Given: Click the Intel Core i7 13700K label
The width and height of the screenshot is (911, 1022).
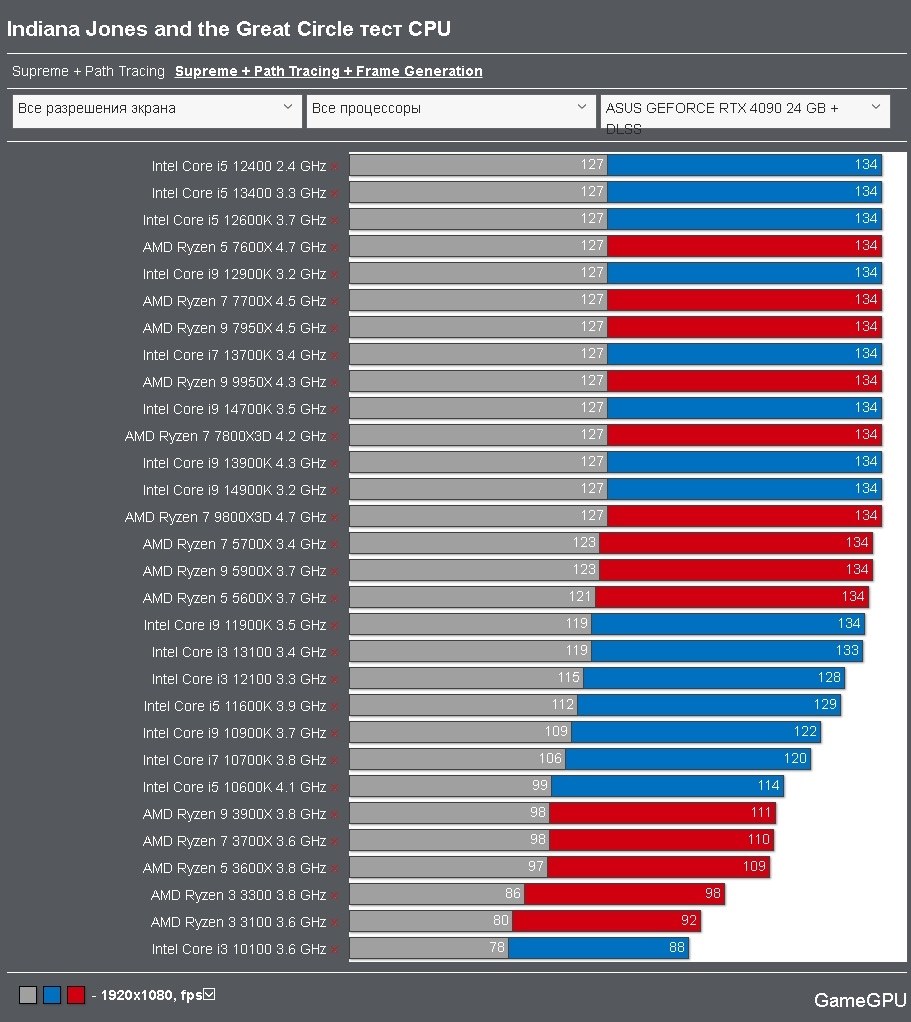Looking at the screenshot, I should click(x=234, y=355).
